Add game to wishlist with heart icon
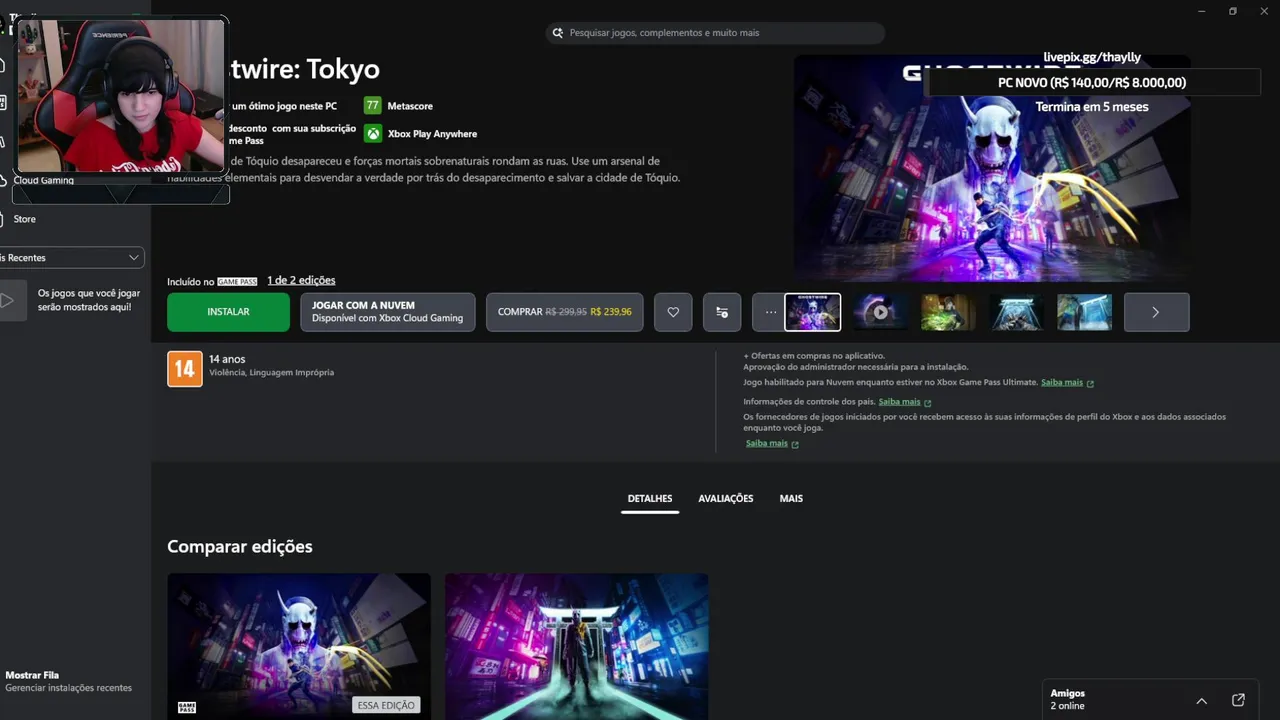The width and height of the screenshot is (1280, 720). pos(673,312)
